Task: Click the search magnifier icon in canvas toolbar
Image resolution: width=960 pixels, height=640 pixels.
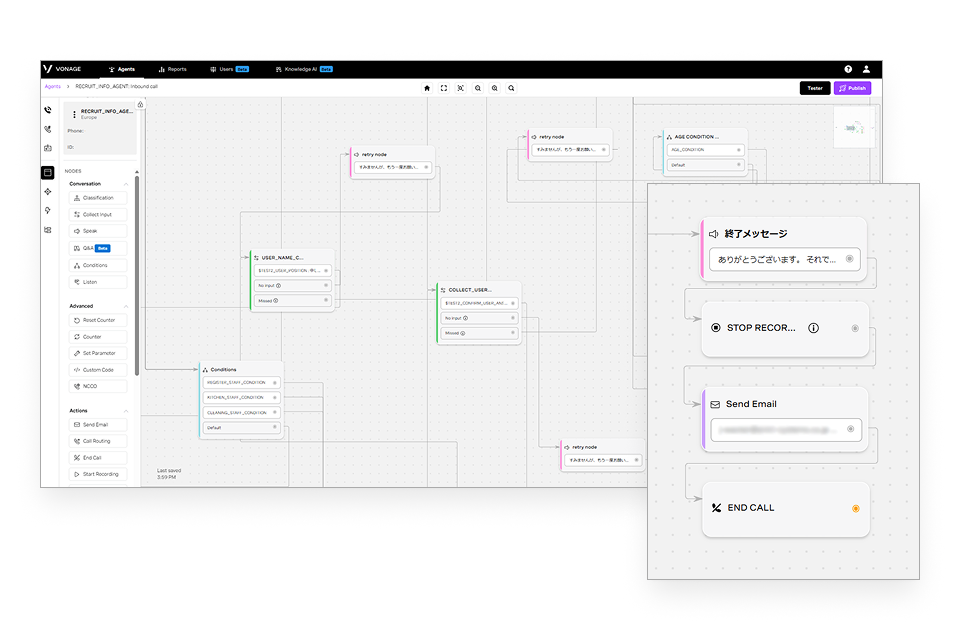Action: (511, 88)
